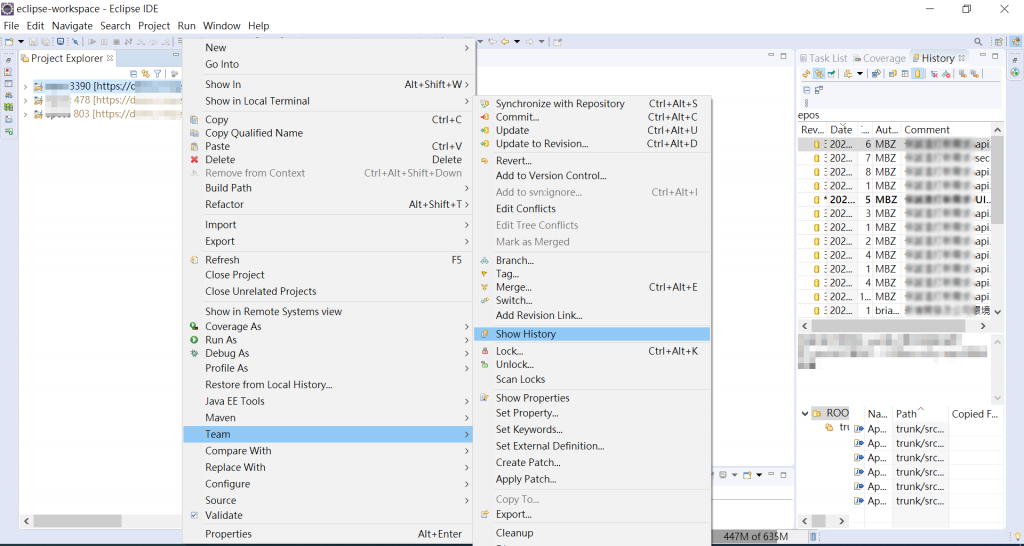Expand the project ending in 803
The width and height of the screenshot is (1024, 546).
click(x=25, y=114)
